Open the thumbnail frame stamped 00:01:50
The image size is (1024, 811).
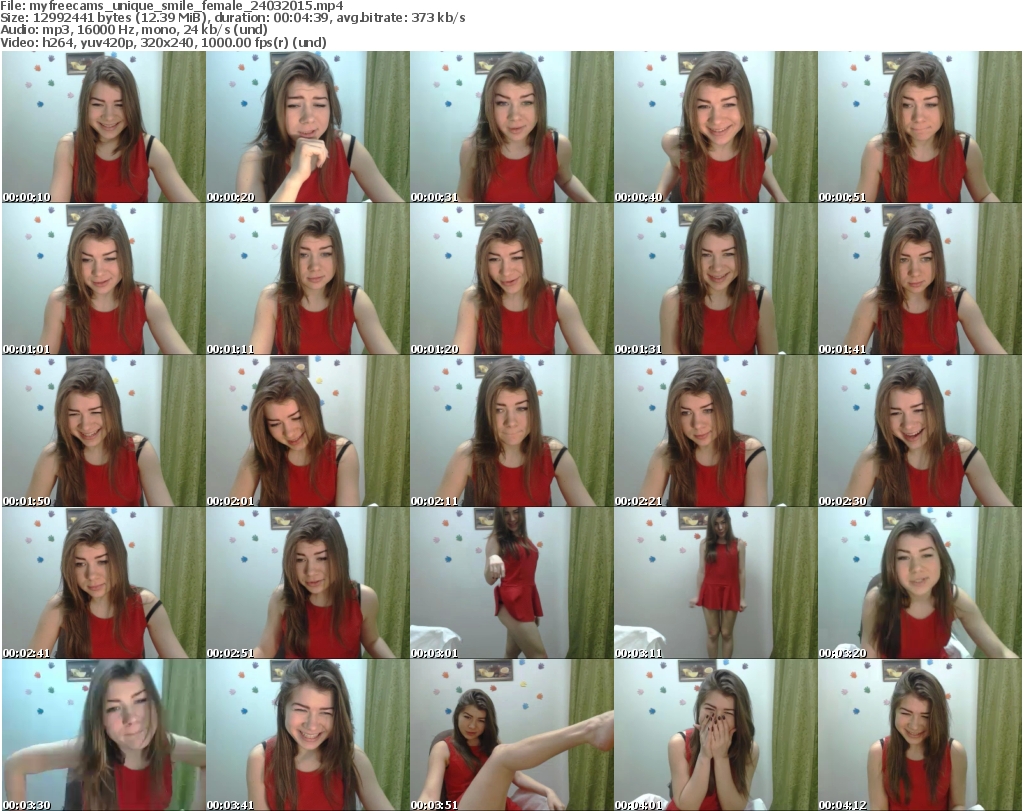tap(104, 431)
